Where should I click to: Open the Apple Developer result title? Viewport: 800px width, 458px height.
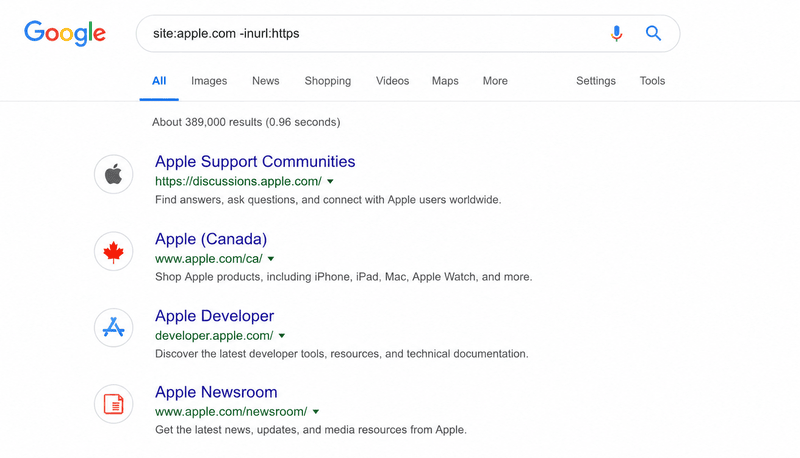[x=215, y=316]
